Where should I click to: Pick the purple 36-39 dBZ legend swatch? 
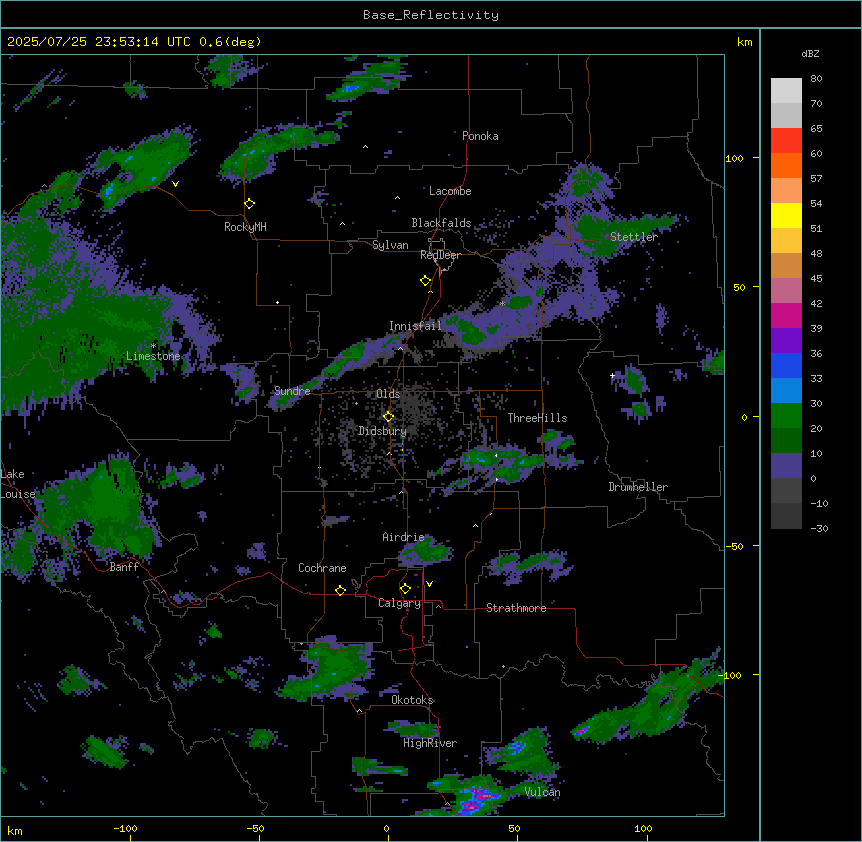786,341
